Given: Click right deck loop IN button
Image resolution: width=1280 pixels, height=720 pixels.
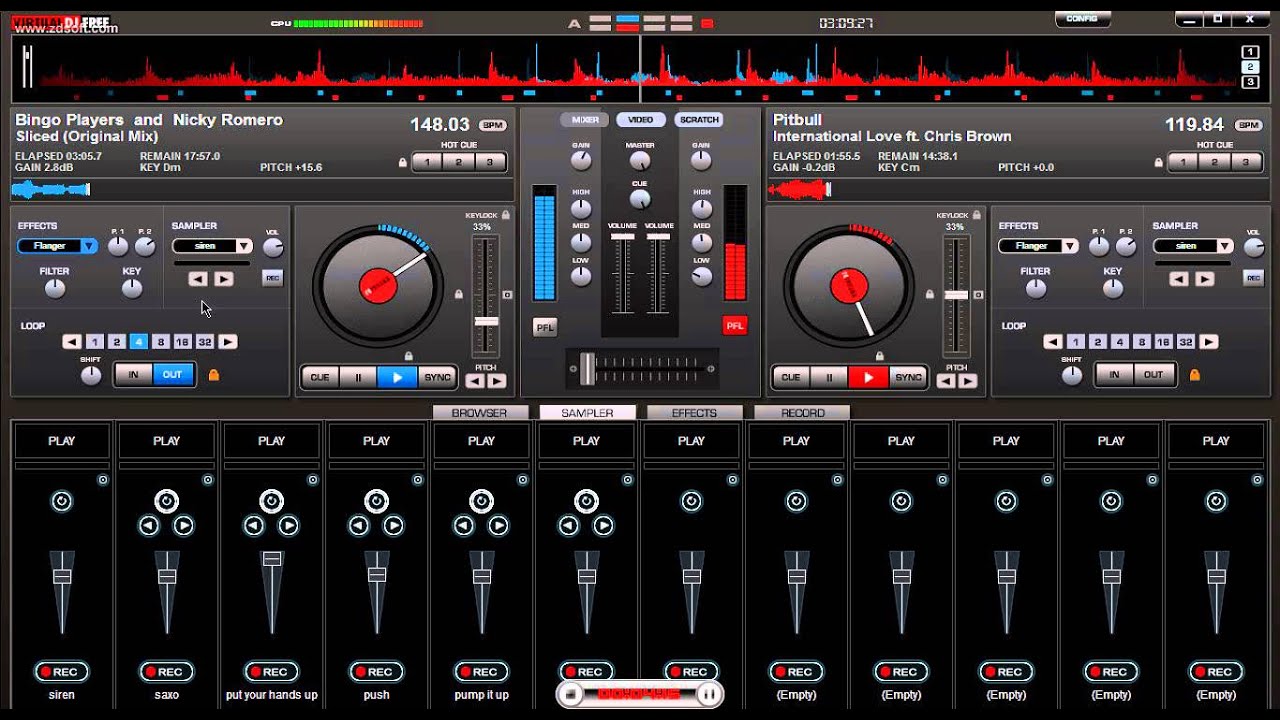Looking at the screenshot, I should (1114, 375).
